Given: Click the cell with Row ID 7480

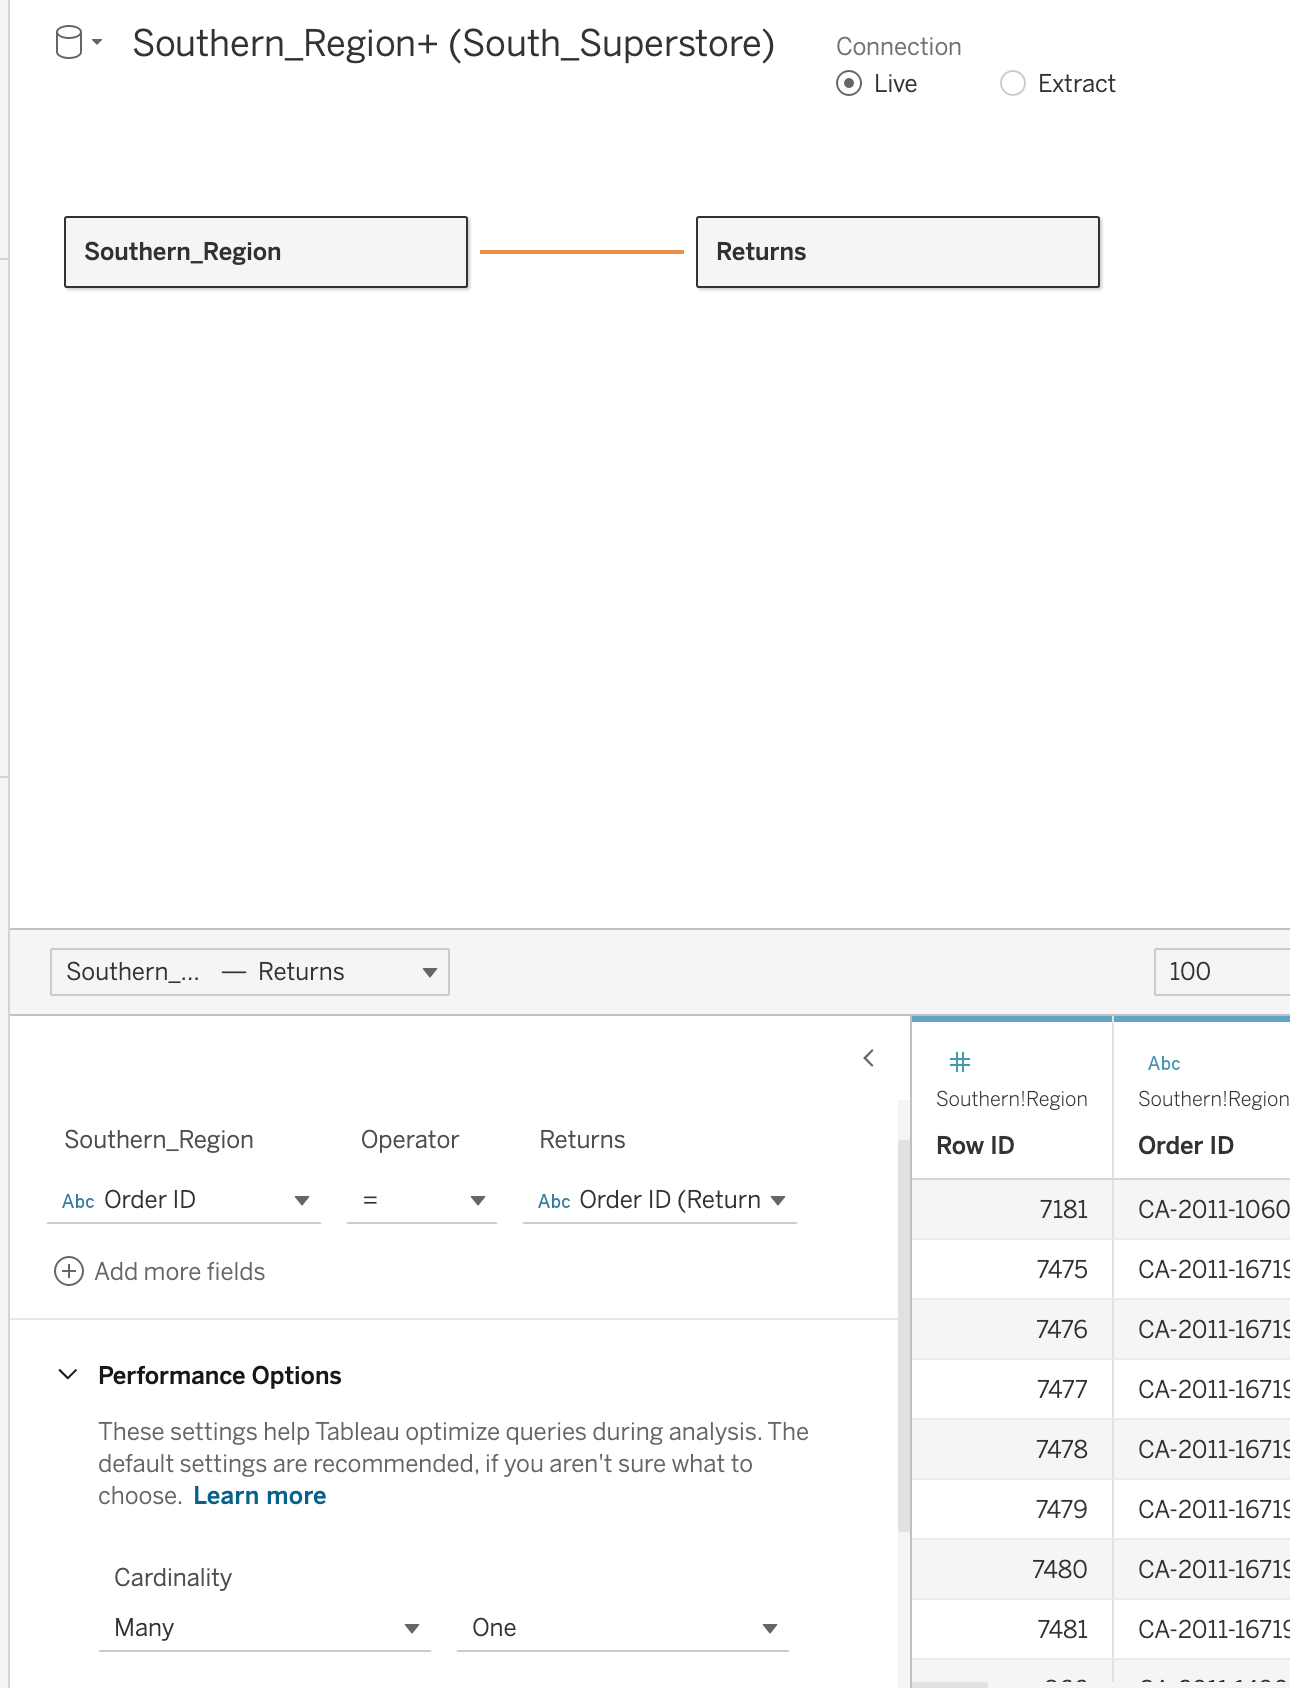Looking at the screenshot, I should [1012, 1570].
